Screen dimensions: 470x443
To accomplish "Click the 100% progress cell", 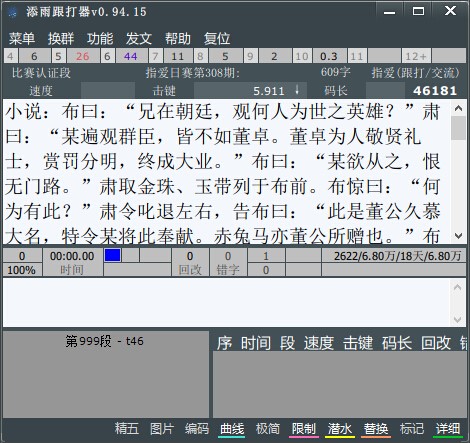I will 22,270.
